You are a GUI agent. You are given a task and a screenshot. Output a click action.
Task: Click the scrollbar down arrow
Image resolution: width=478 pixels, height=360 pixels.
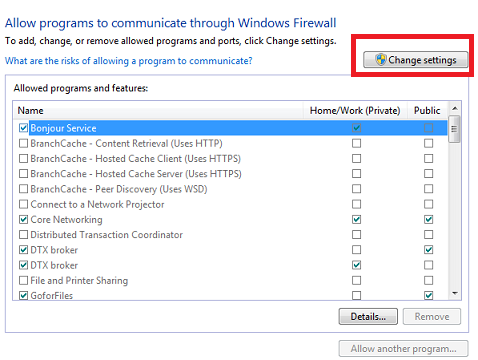coord(455,293)
